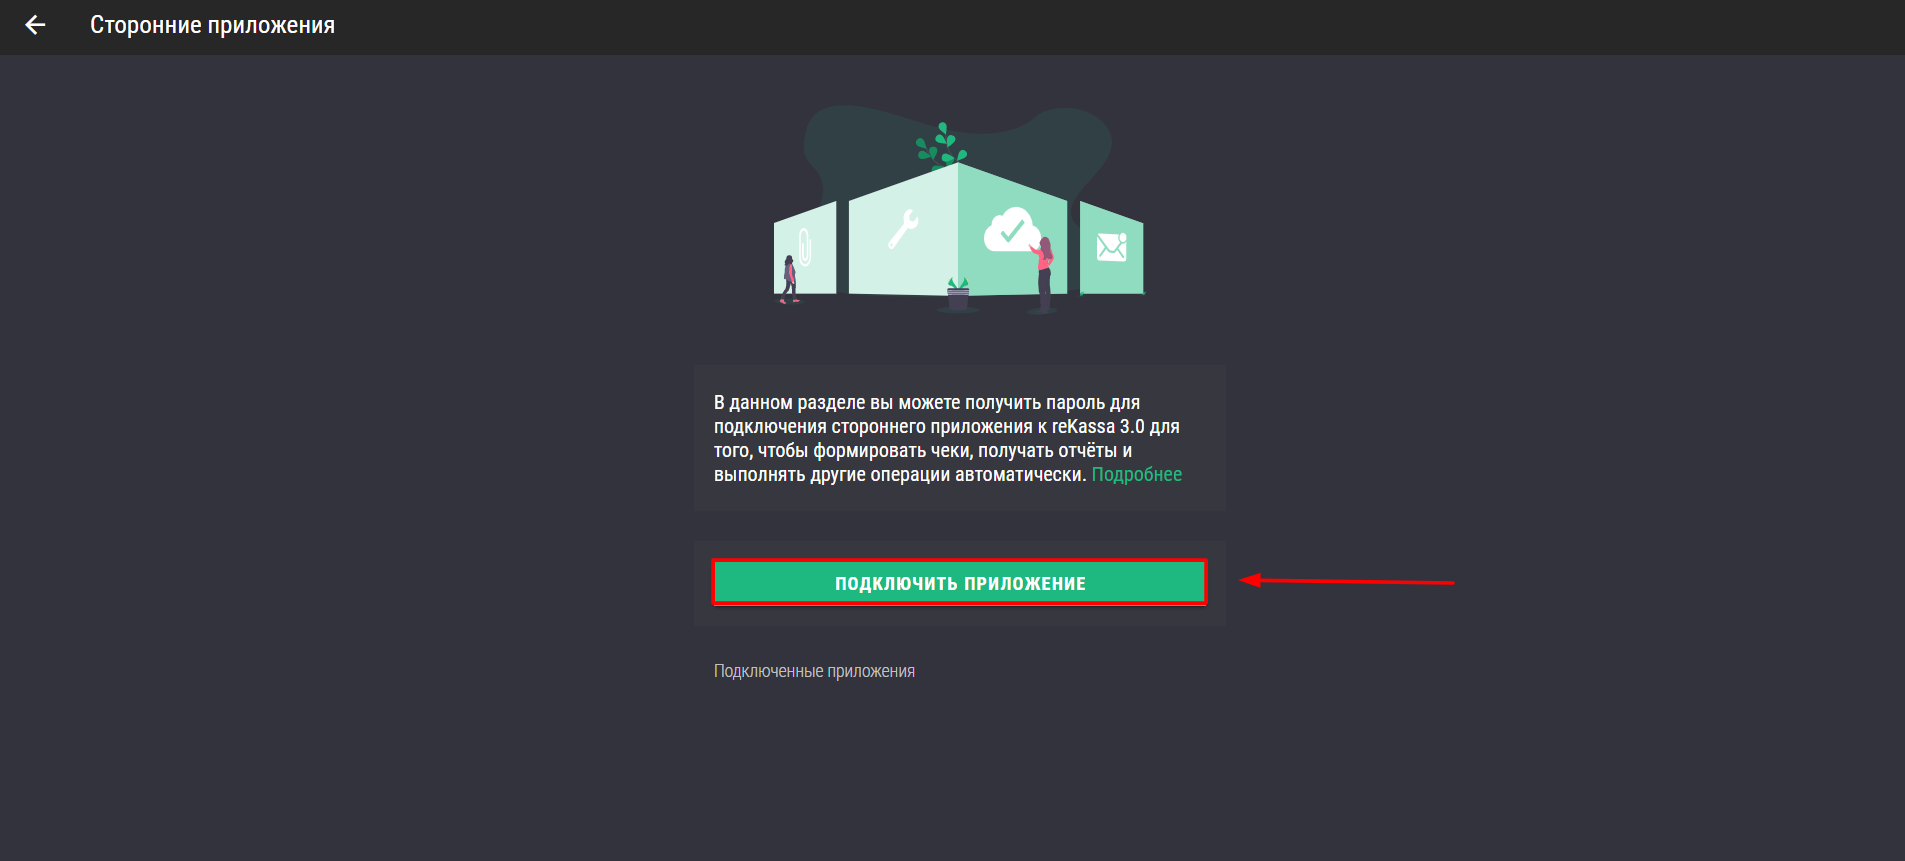Click the card surrounding the green connect button

(959, 584)
